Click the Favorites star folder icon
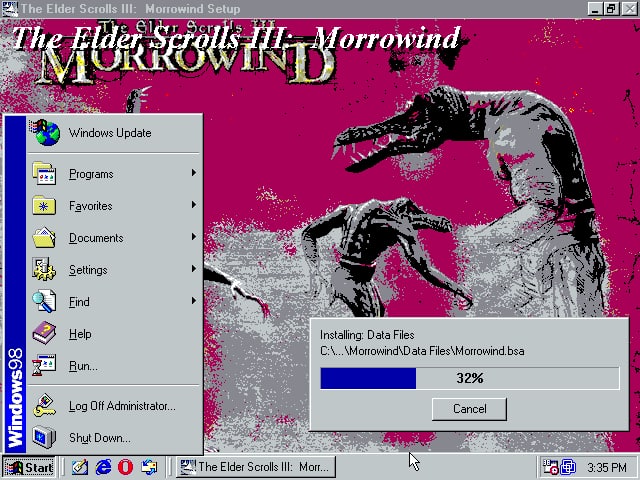This screenshot has height=480, width=640. click(44, 205)
